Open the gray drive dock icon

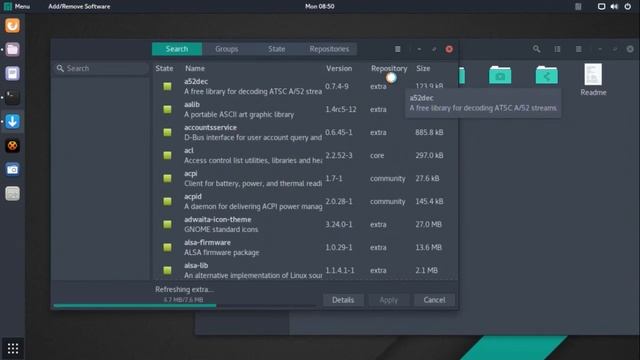point(12,193)
